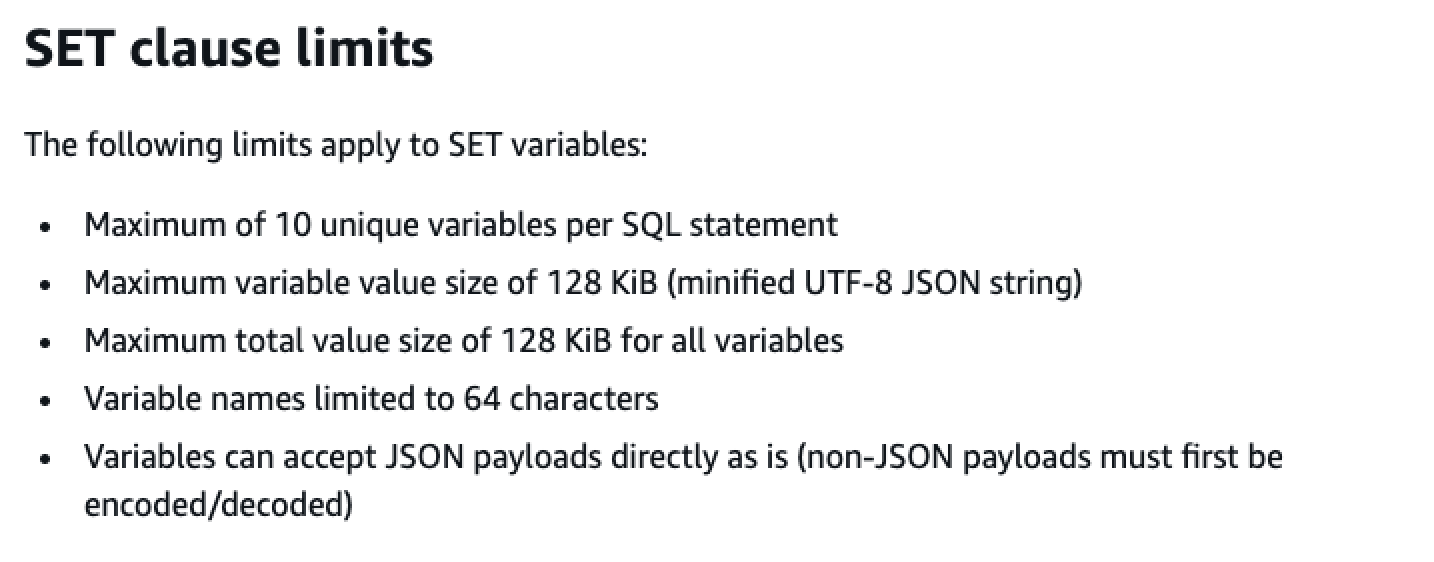Image resolution: width=1434 pixels, height=562 pixels.
Task: Click "SET variables:" in the intro sentence
Action: pyautogui.click(x=544, y=145)
